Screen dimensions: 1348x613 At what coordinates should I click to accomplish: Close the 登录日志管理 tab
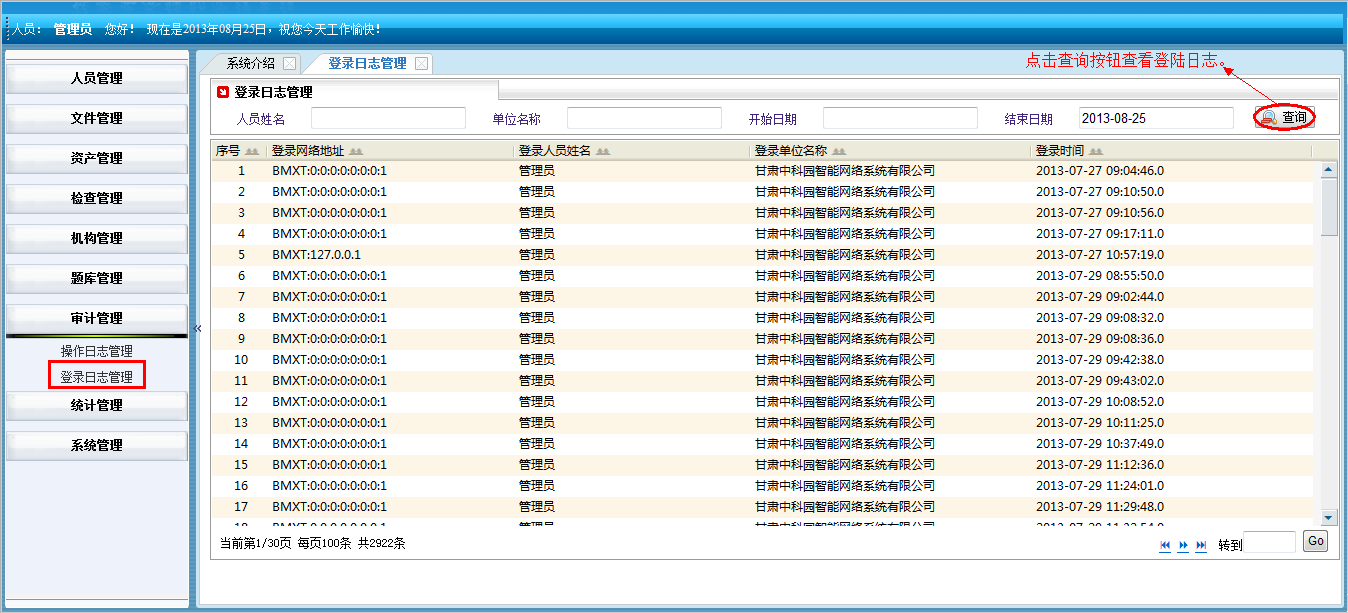pos(421,63)
